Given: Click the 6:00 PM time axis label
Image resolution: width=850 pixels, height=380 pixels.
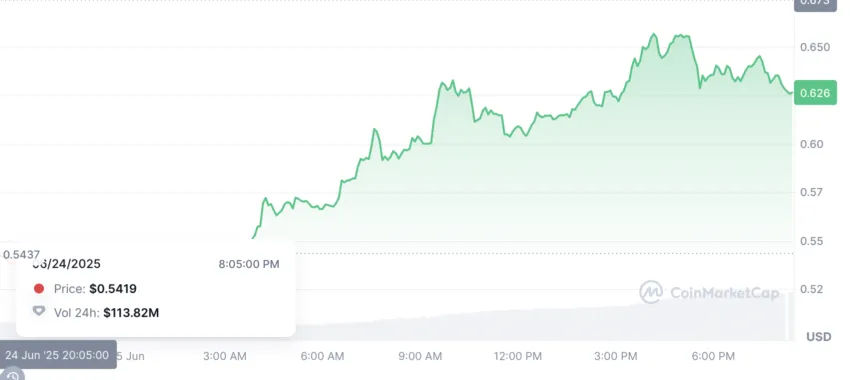Looking at the screenshot, I should pyautogui.click(x=713, y=356).
